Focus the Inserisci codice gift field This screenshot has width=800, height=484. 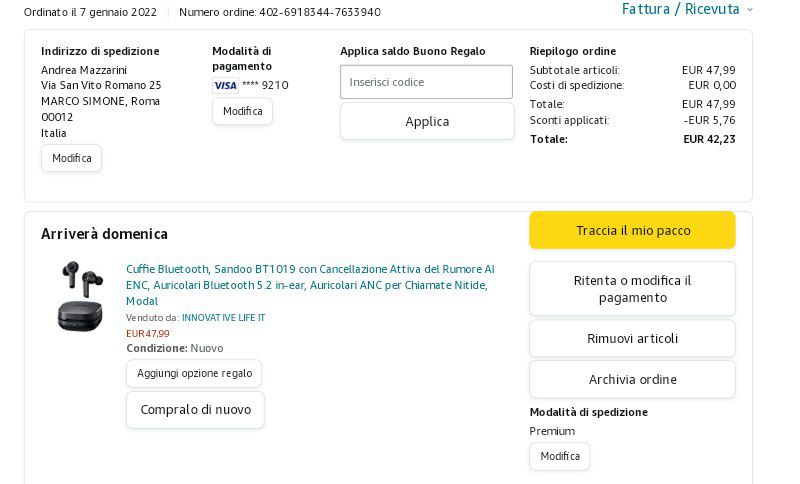pos(426,82)
